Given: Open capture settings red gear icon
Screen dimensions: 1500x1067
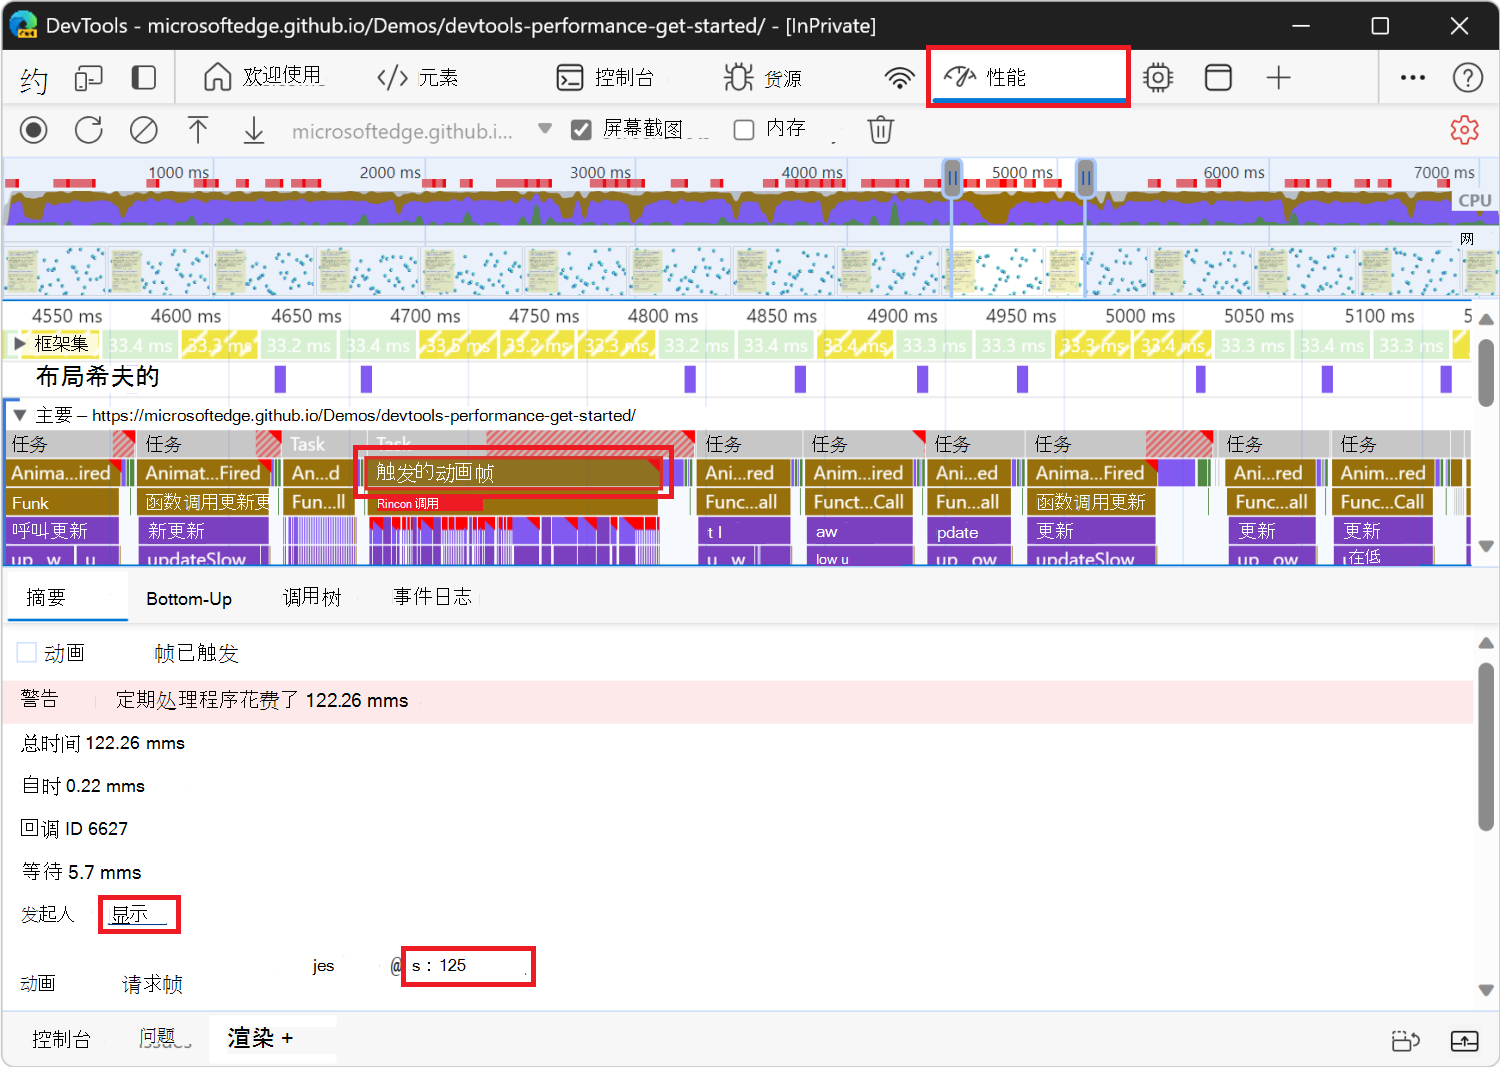Looking at the screenshot, I should tap(1464, 130).
